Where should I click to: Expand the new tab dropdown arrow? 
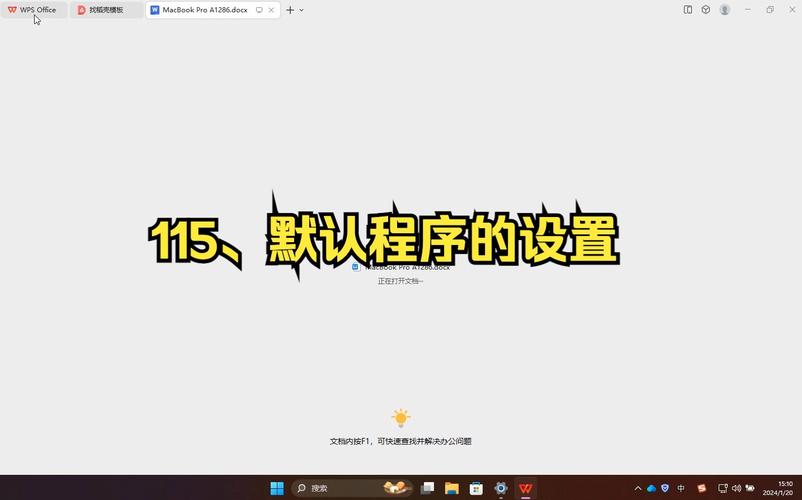coord(302,10)
